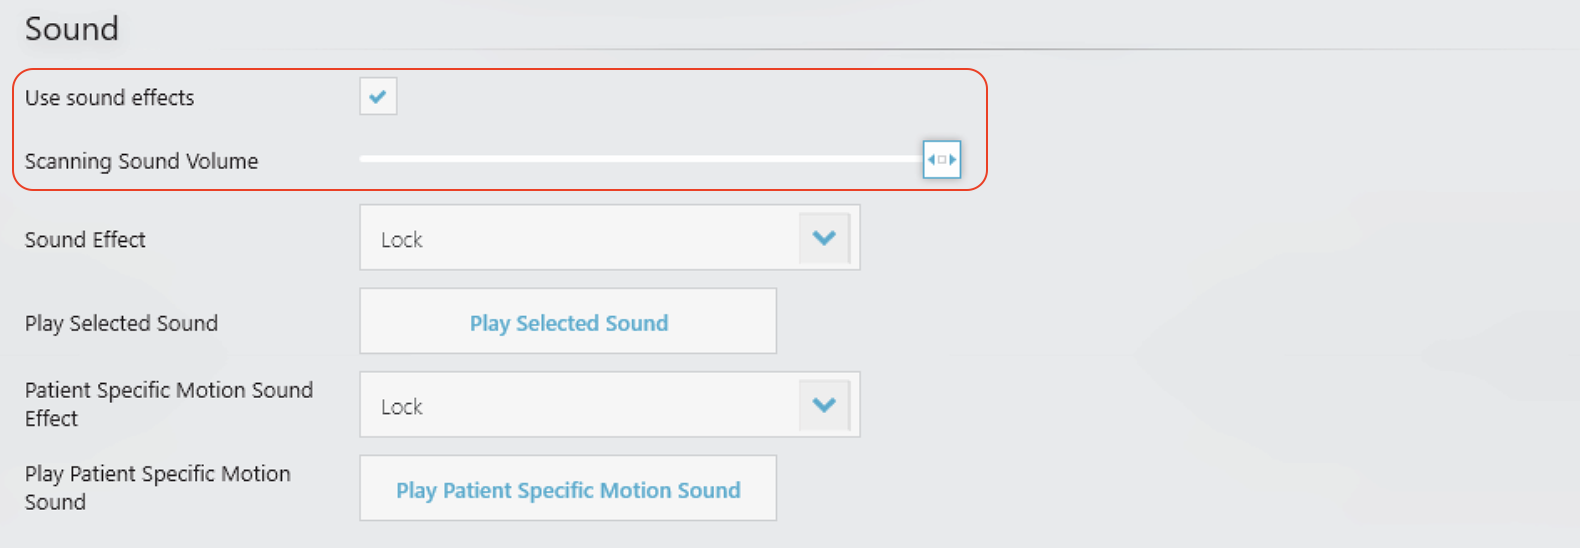The height and width of the screenshot is (548, 1580).
Task: Click the Scanning Sound Volume text label
Action: point(141,161)
